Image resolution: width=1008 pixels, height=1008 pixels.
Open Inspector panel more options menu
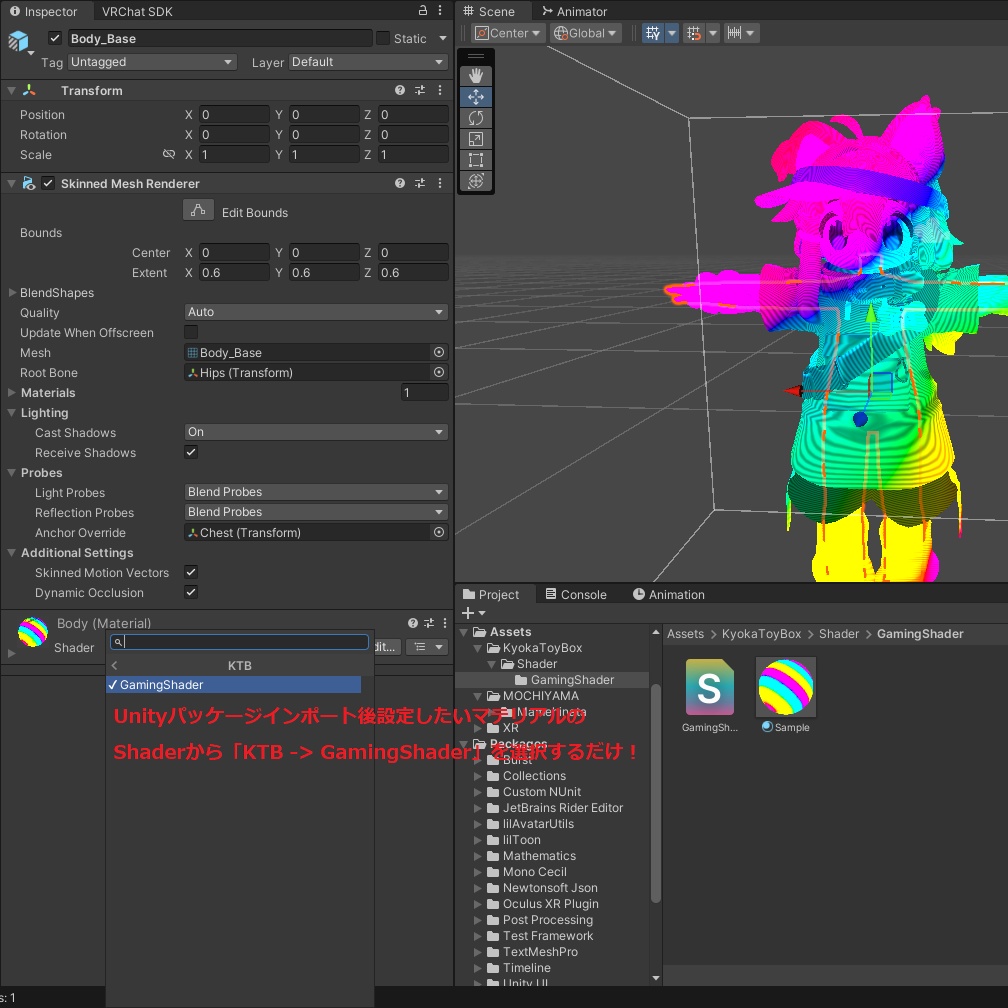[440, 11]
